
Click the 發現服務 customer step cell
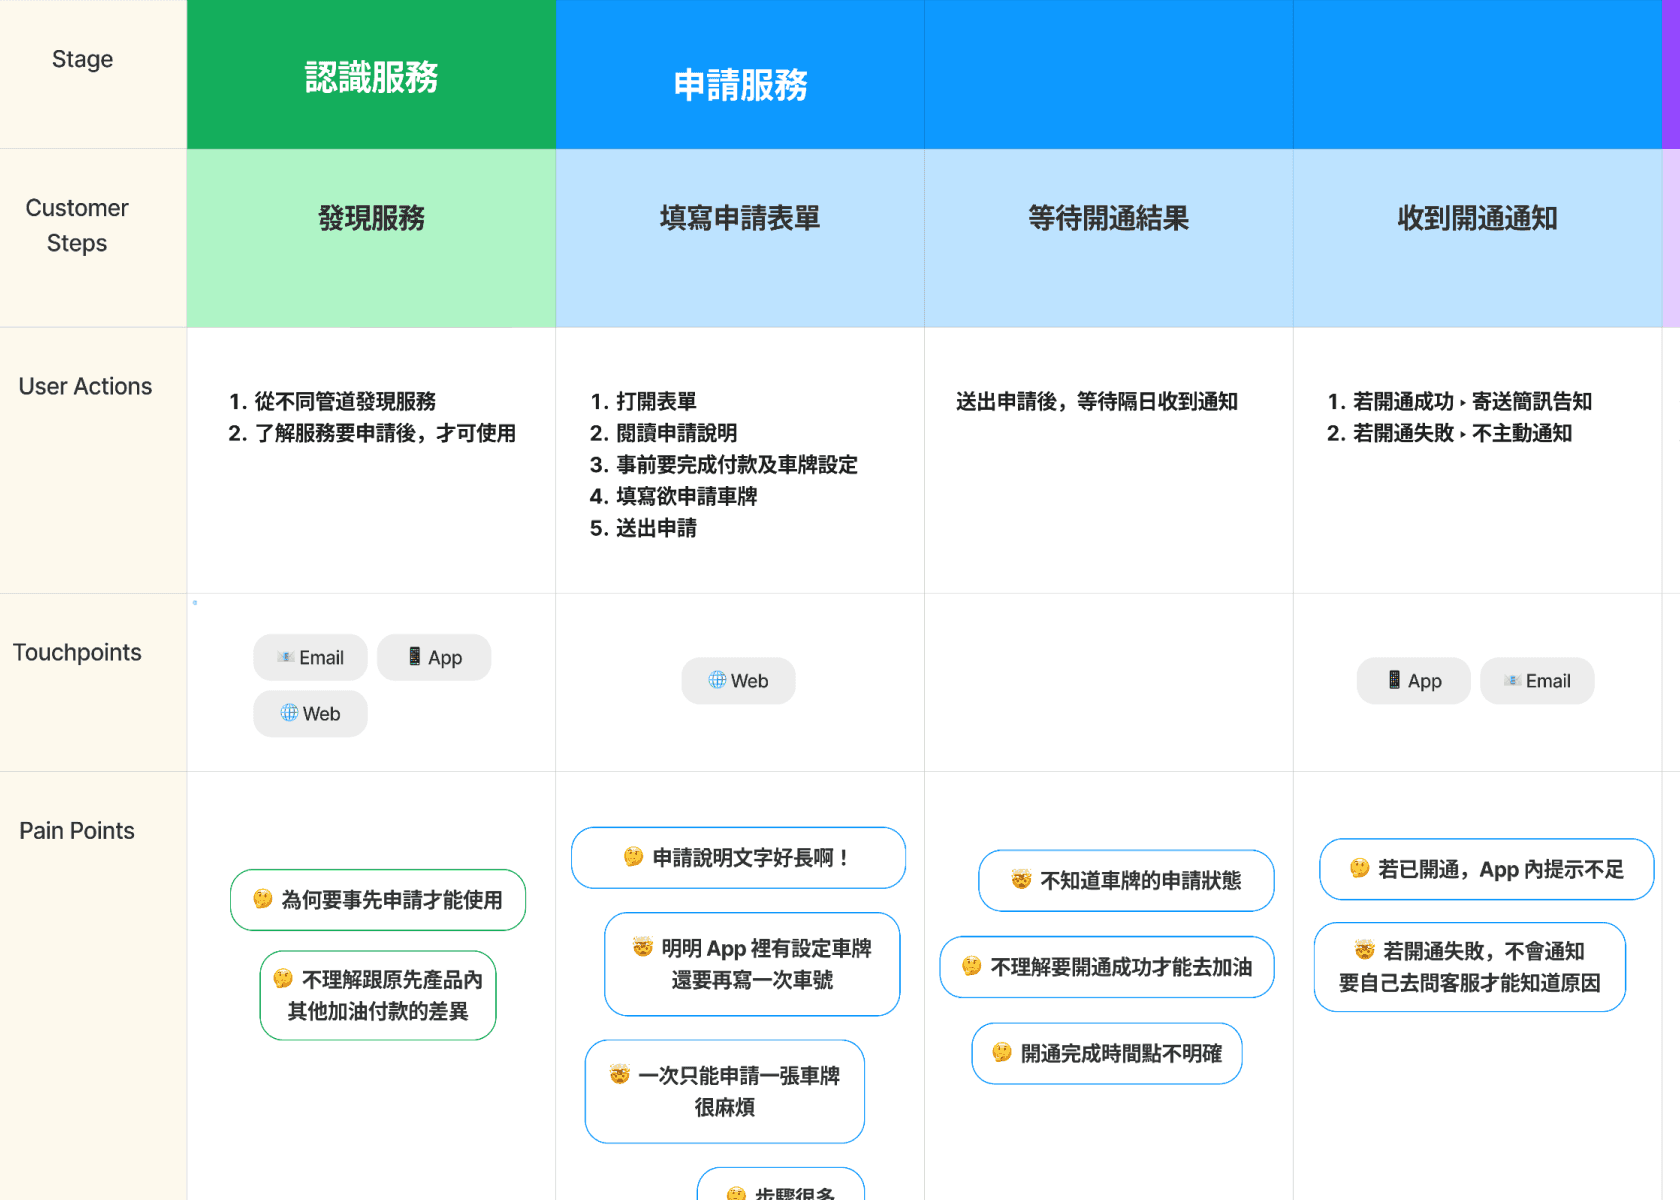point(371,238)
